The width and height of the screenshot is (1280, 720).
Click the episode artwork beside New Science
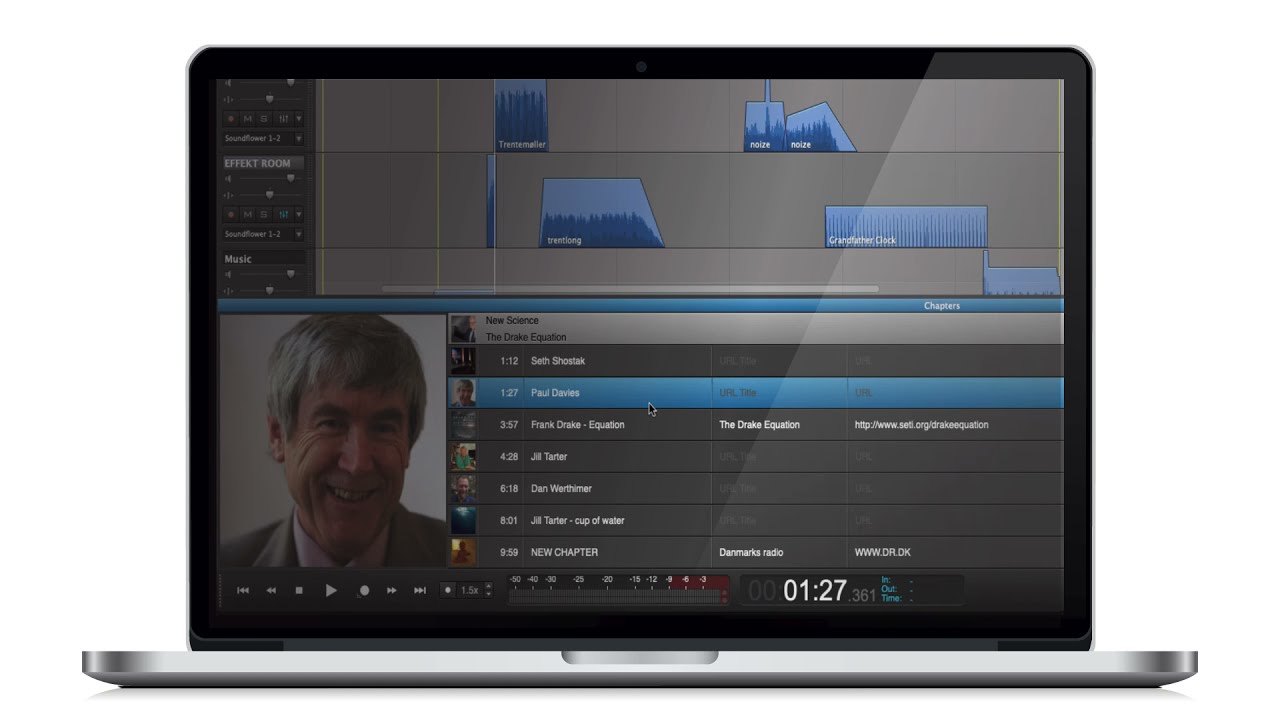463,329
